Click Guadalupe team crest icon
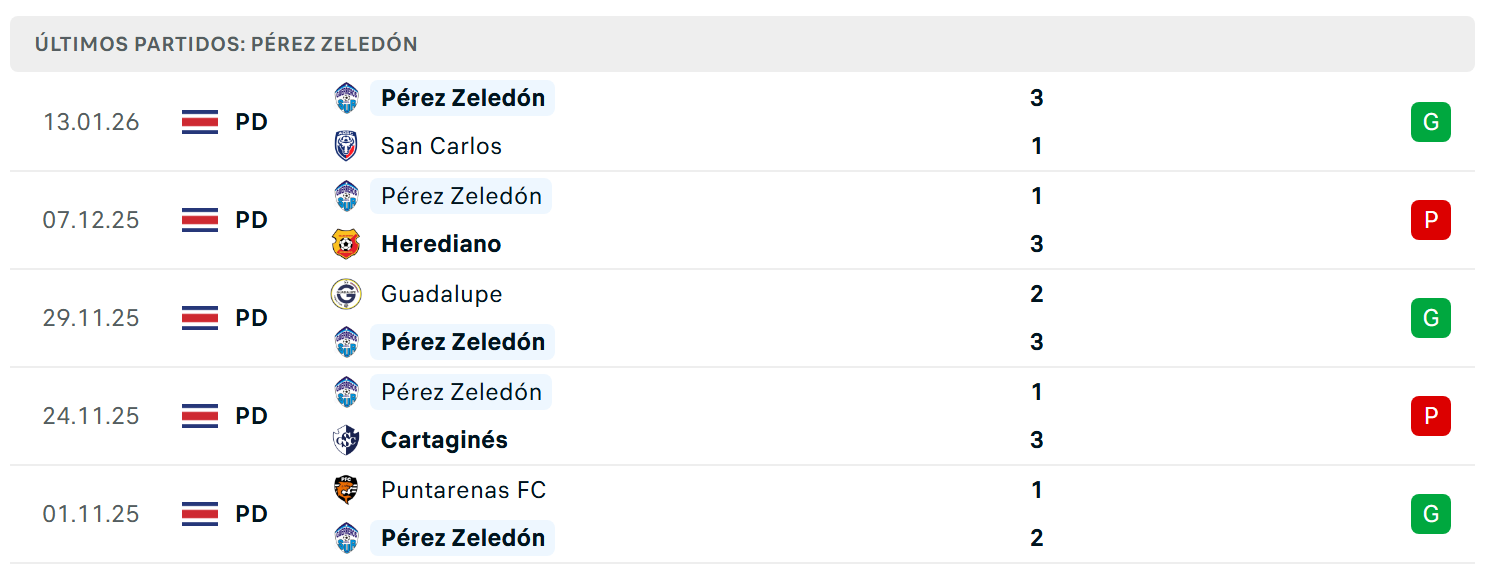 (x=346, y=294)
